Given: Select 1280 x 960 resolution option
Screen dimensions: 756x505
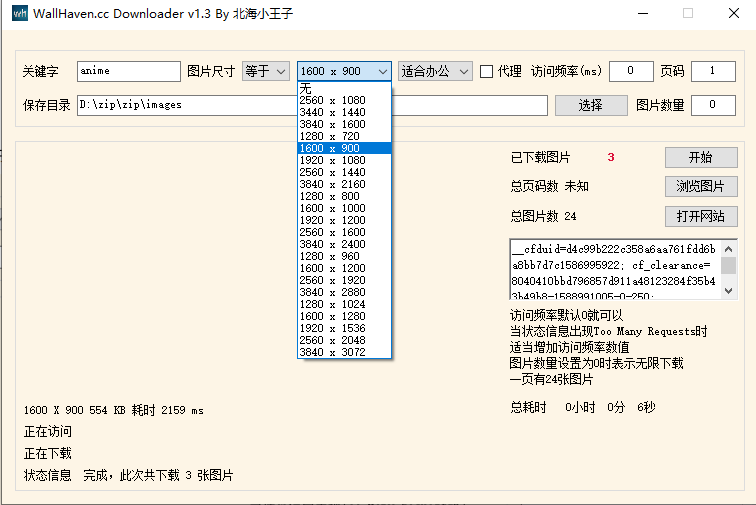Looking at the screenshot, I should tap(344, 256).
